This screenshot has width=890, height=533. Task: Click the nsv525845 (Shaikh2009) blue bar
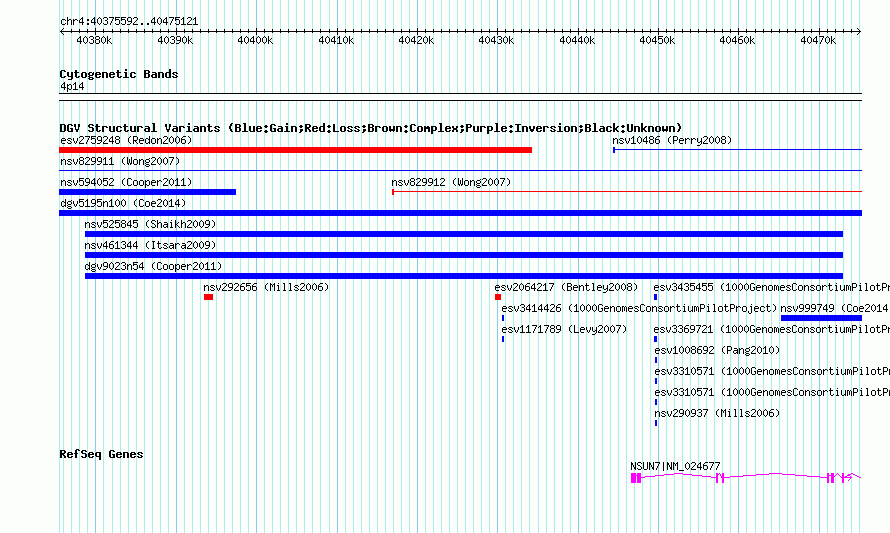(x=464, y=234)
